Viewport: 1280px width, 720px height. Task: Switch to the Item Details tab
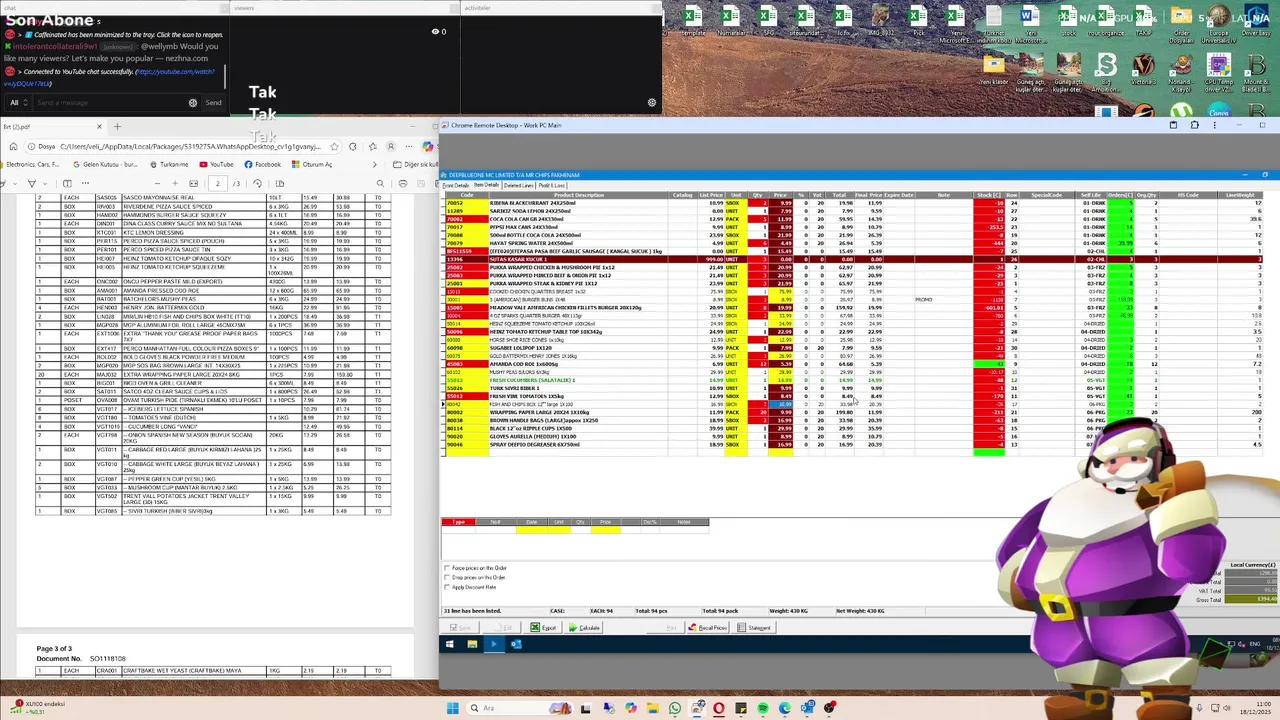coord(486,185)
